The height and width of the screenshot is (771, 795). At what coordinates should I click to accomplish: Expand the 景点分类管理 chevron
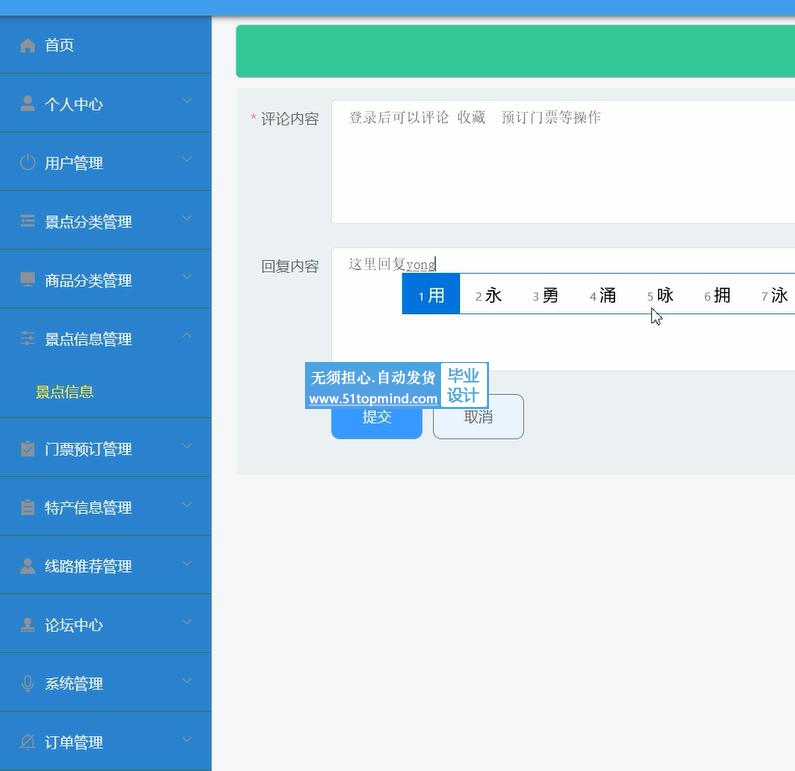(187, 218)
